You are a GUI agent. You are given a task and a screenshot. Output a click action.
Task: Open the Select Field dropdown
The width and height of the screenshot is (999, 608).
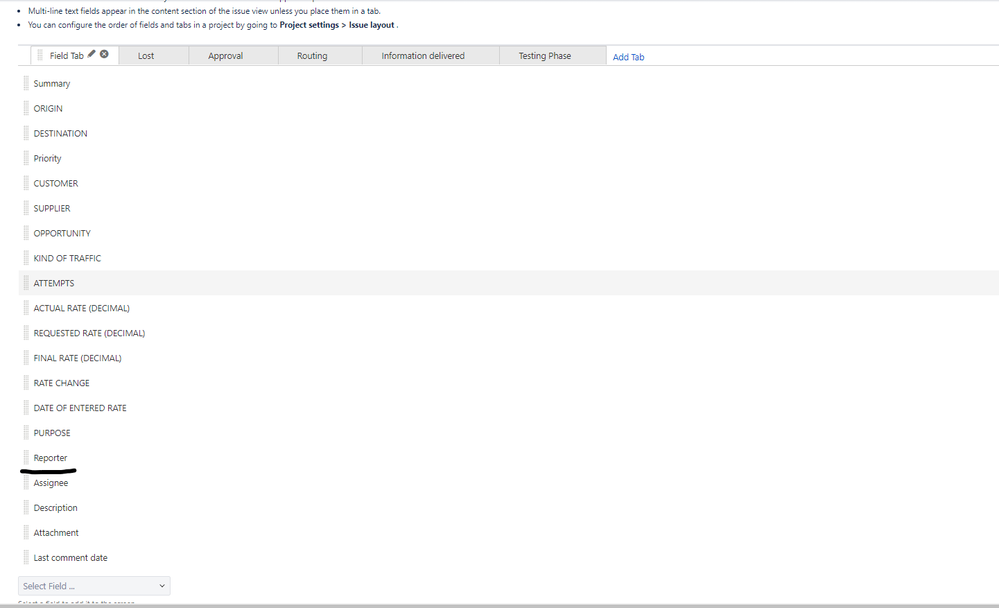coord(94,586)
